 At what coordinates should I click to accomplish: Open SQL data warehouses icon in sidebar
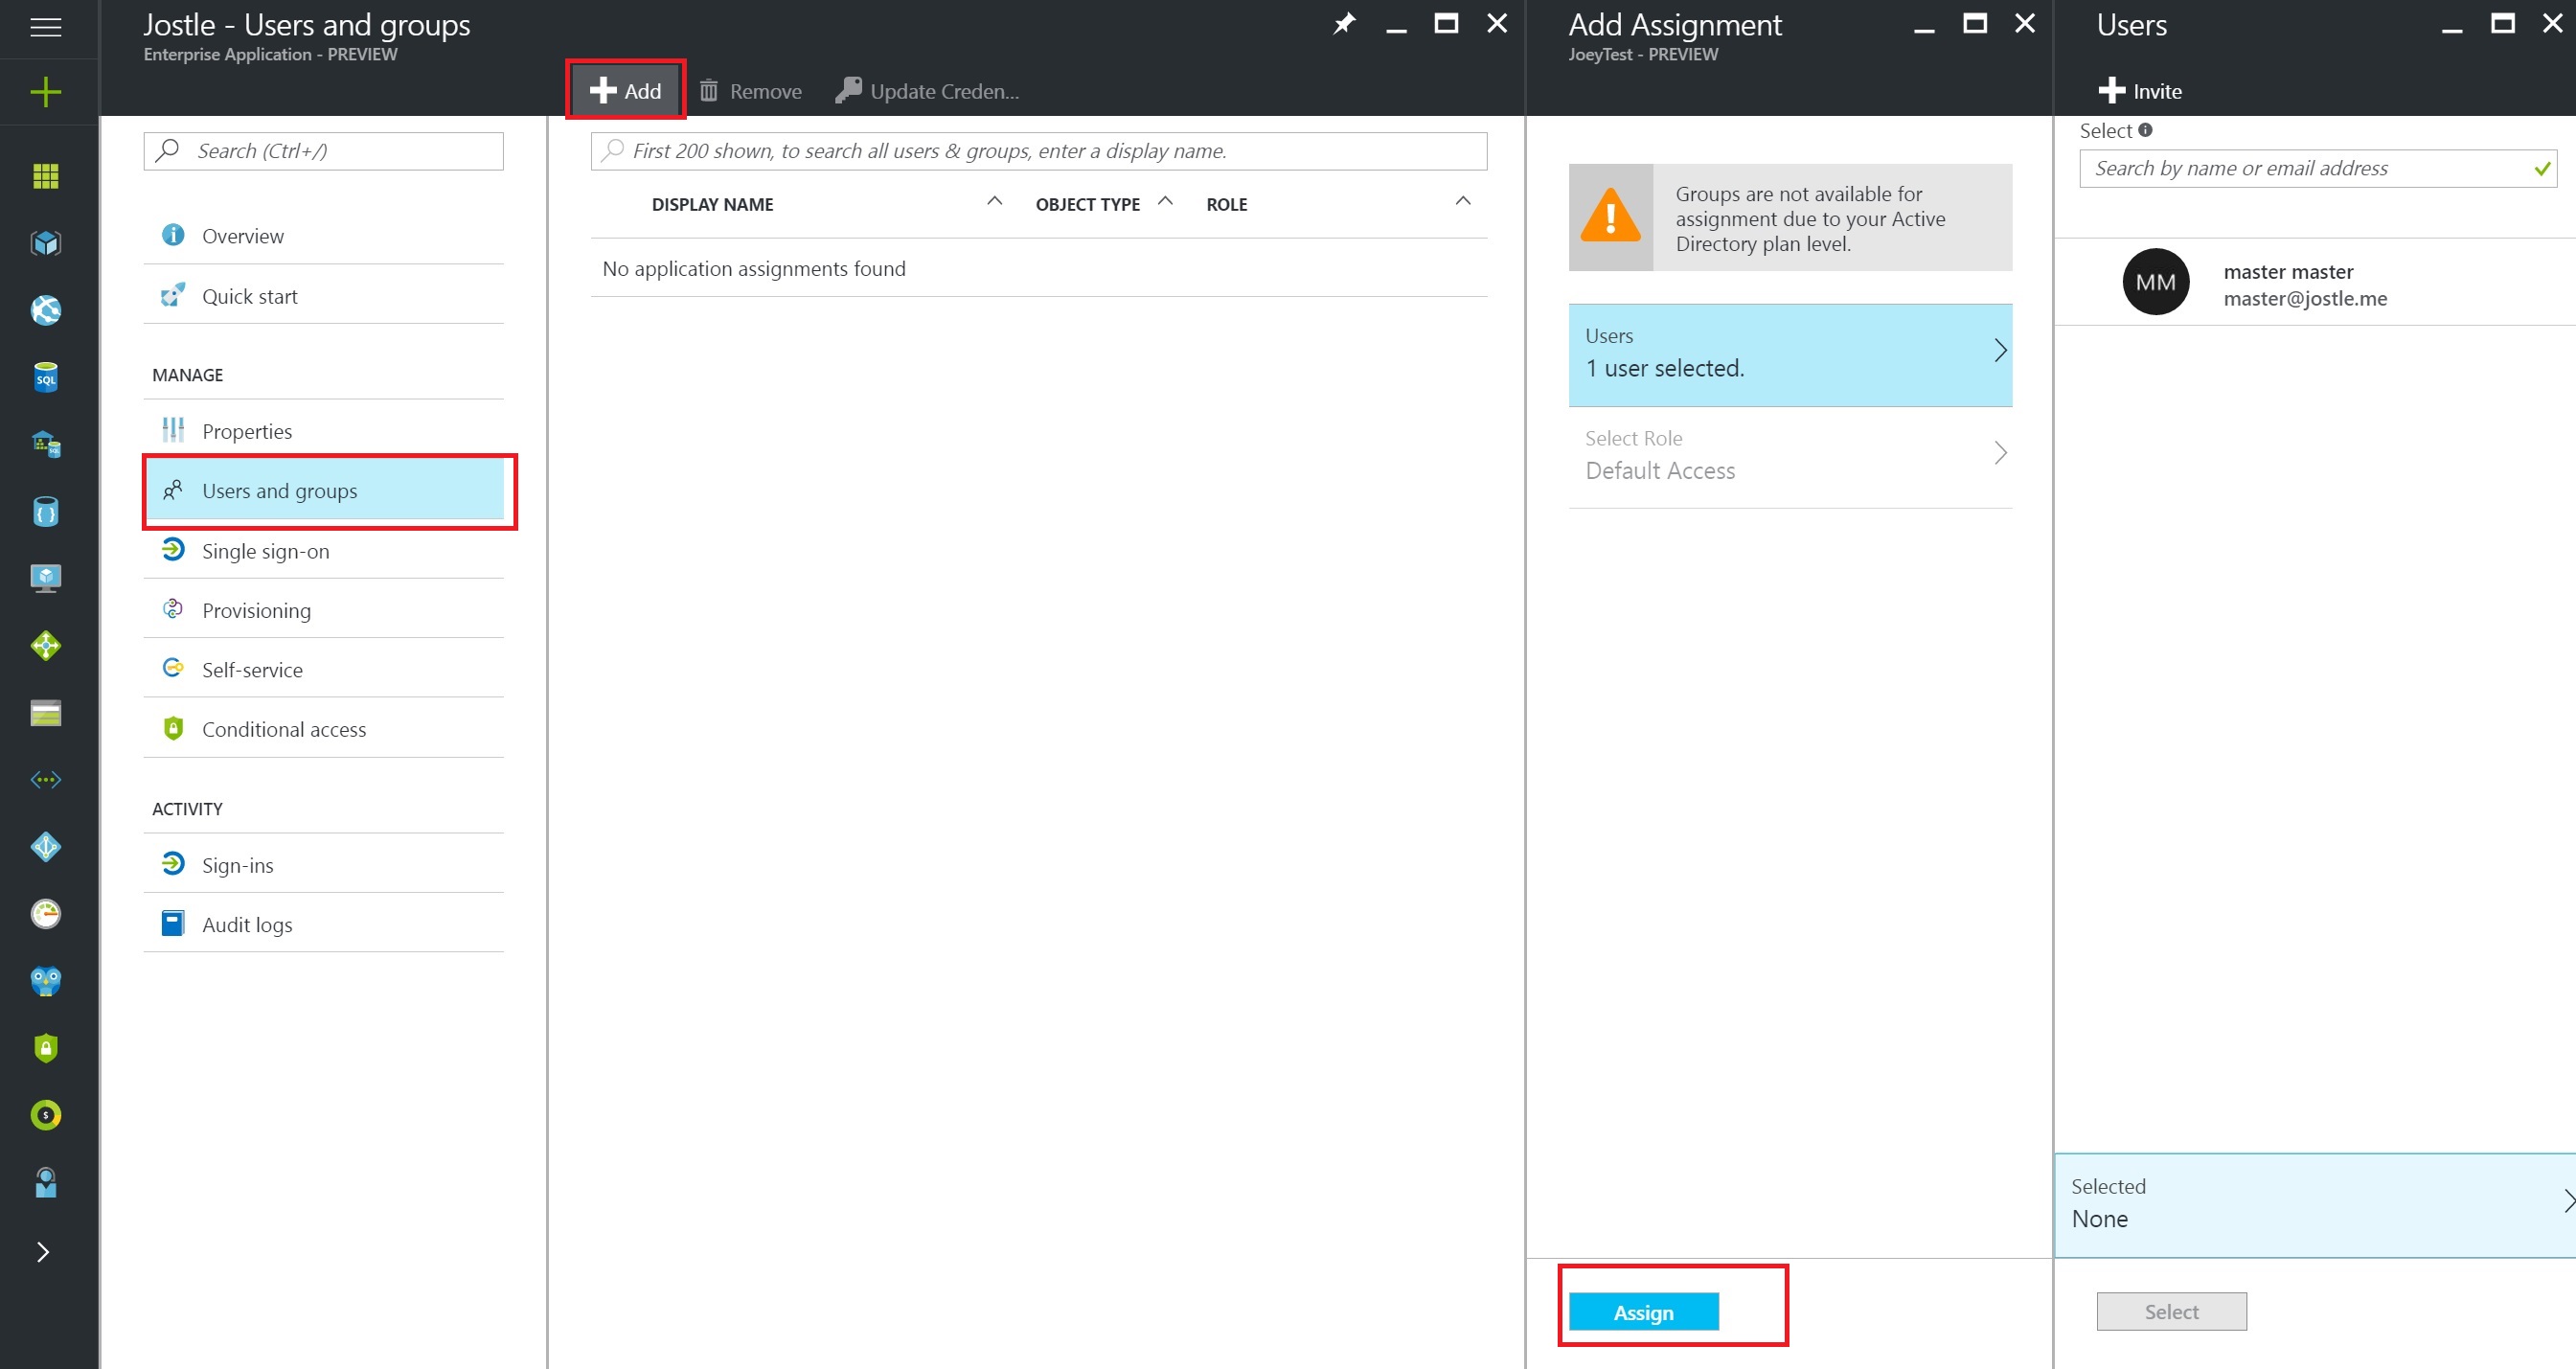tap(46, 444)
